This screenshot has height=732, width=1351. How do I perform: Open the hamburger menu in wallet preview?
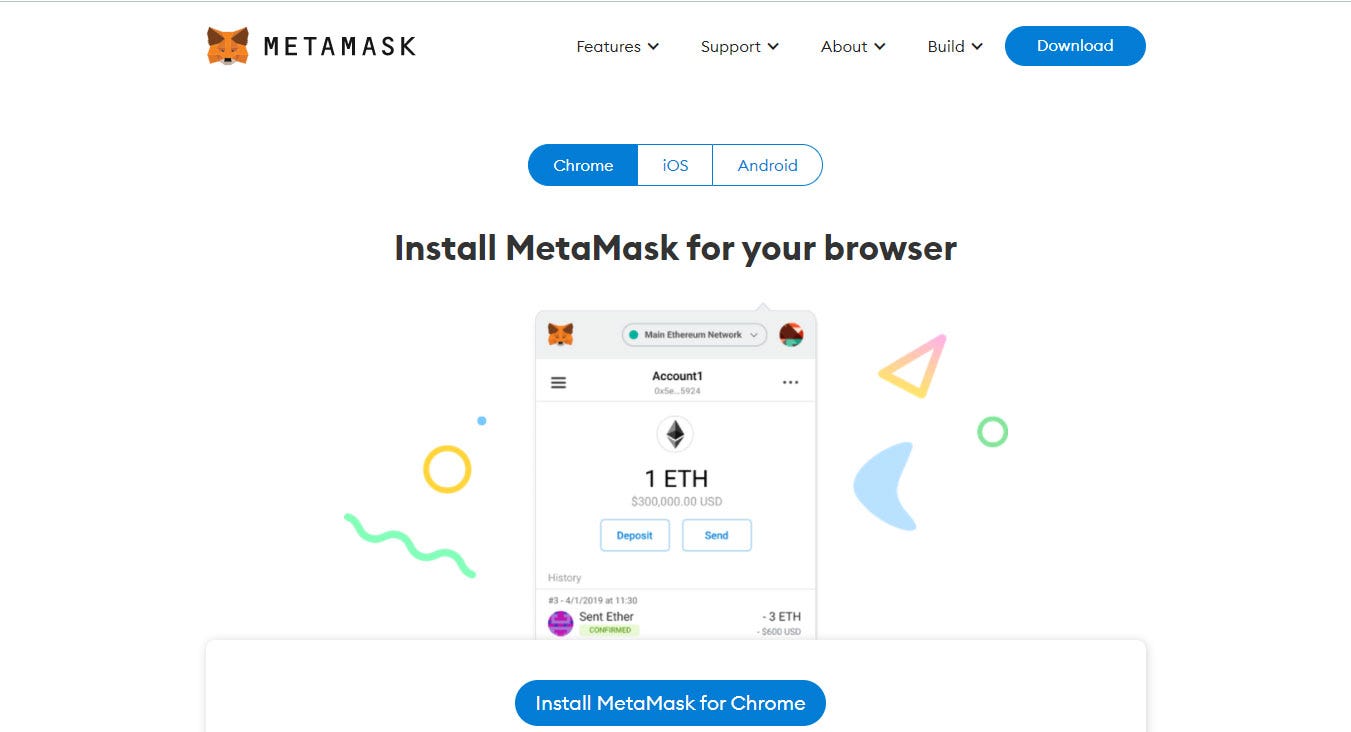click(559, 383)
